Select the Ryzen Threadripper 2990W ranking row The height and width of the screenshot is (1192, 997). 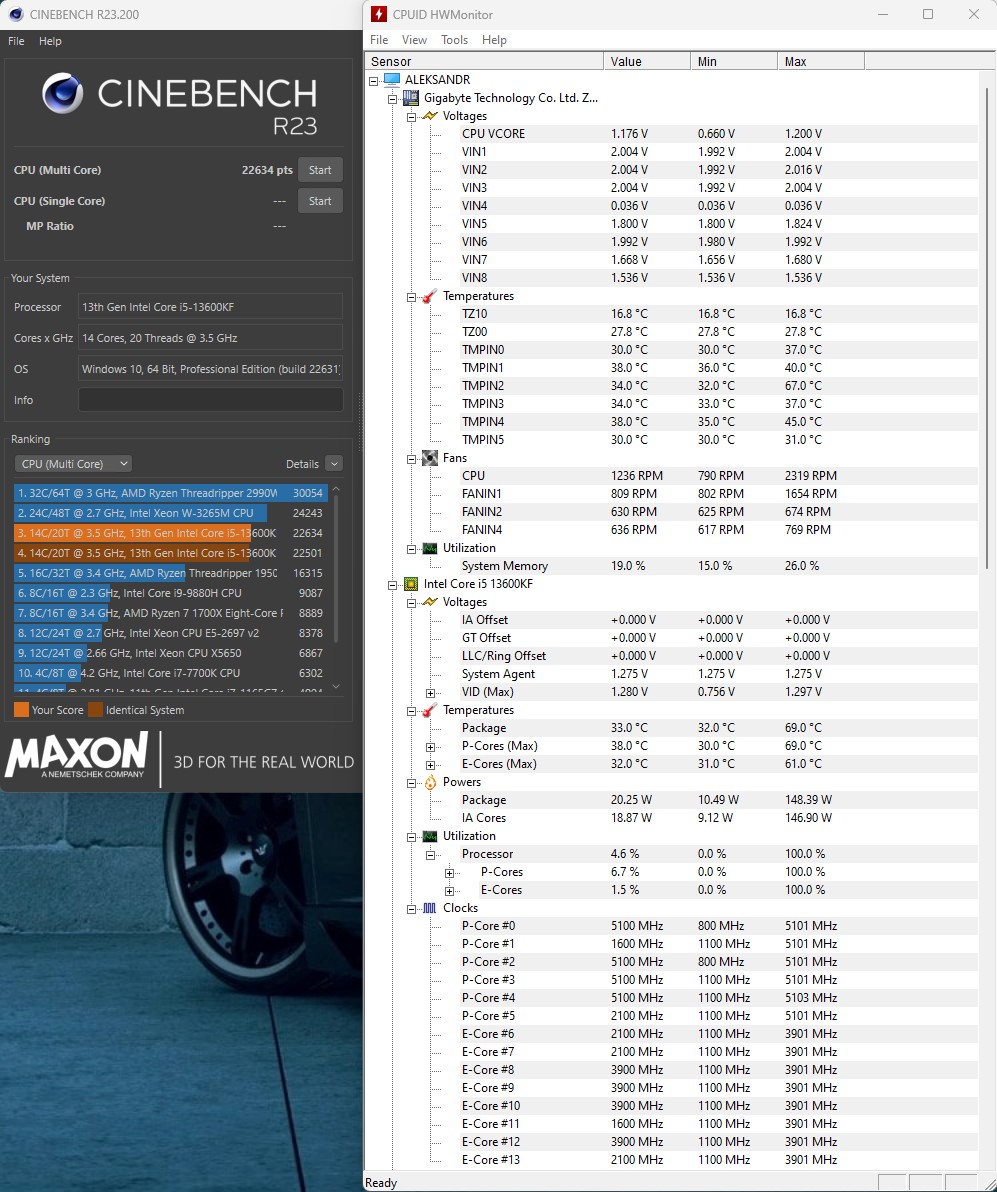click(171, 493)
